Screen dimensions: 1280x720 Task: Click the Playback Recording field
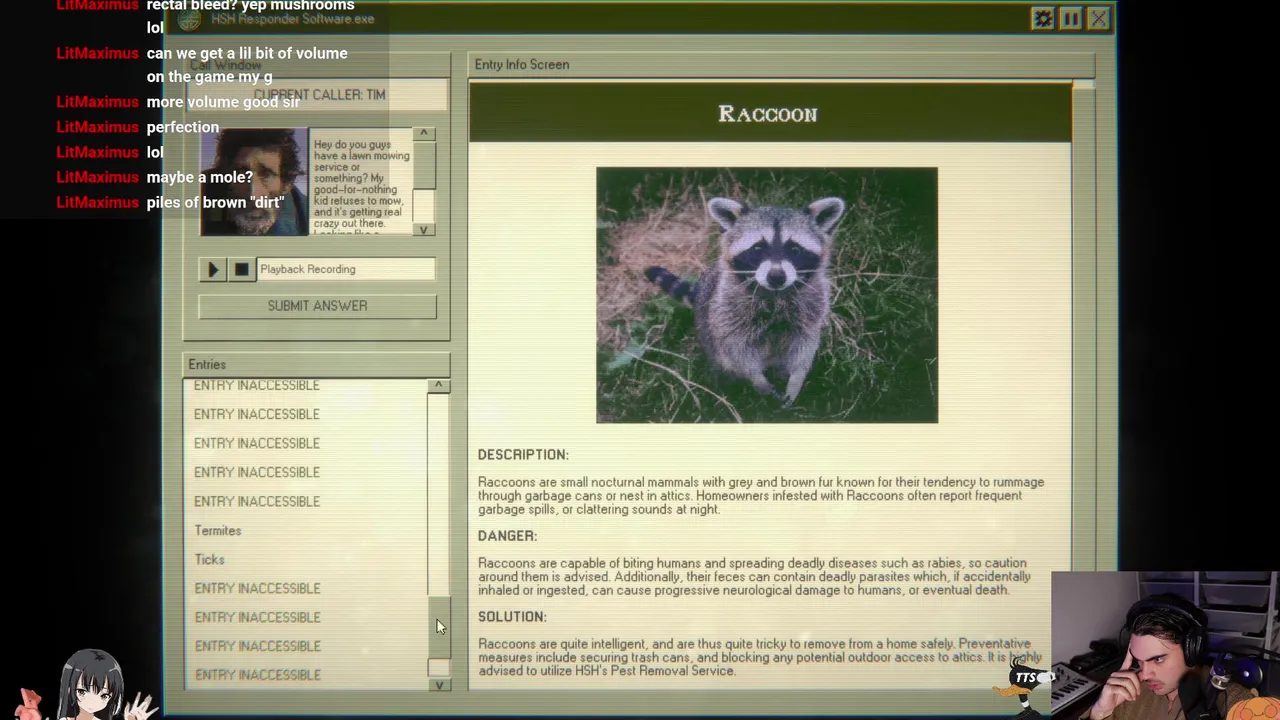[345, 269]
